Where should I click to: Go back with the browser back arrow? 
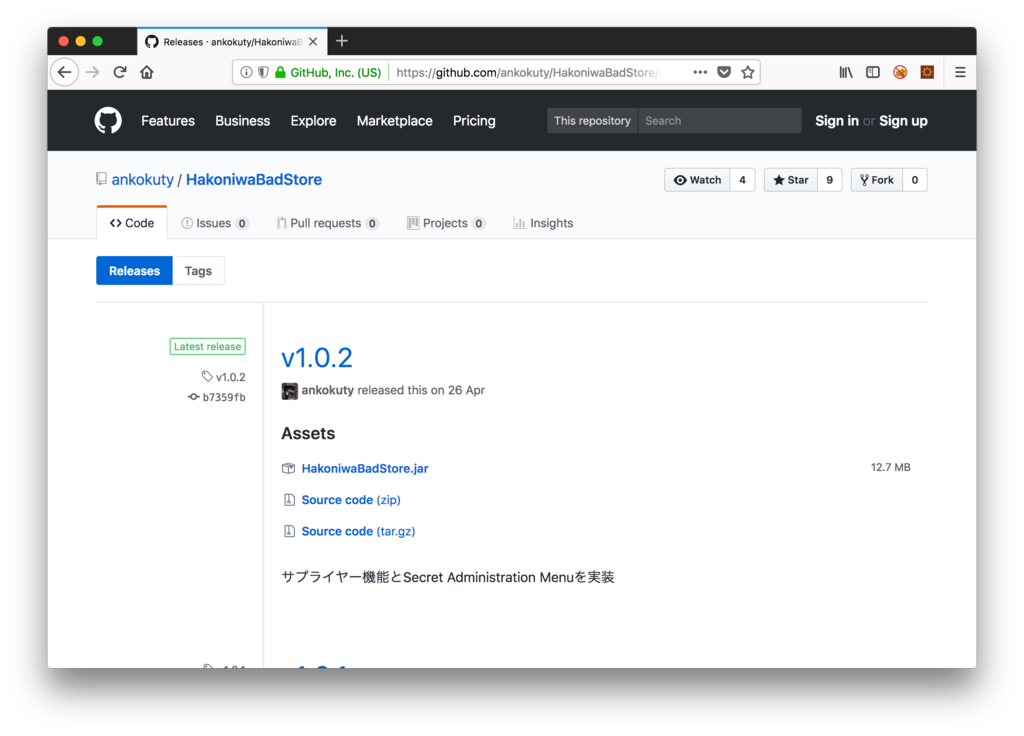64,72
